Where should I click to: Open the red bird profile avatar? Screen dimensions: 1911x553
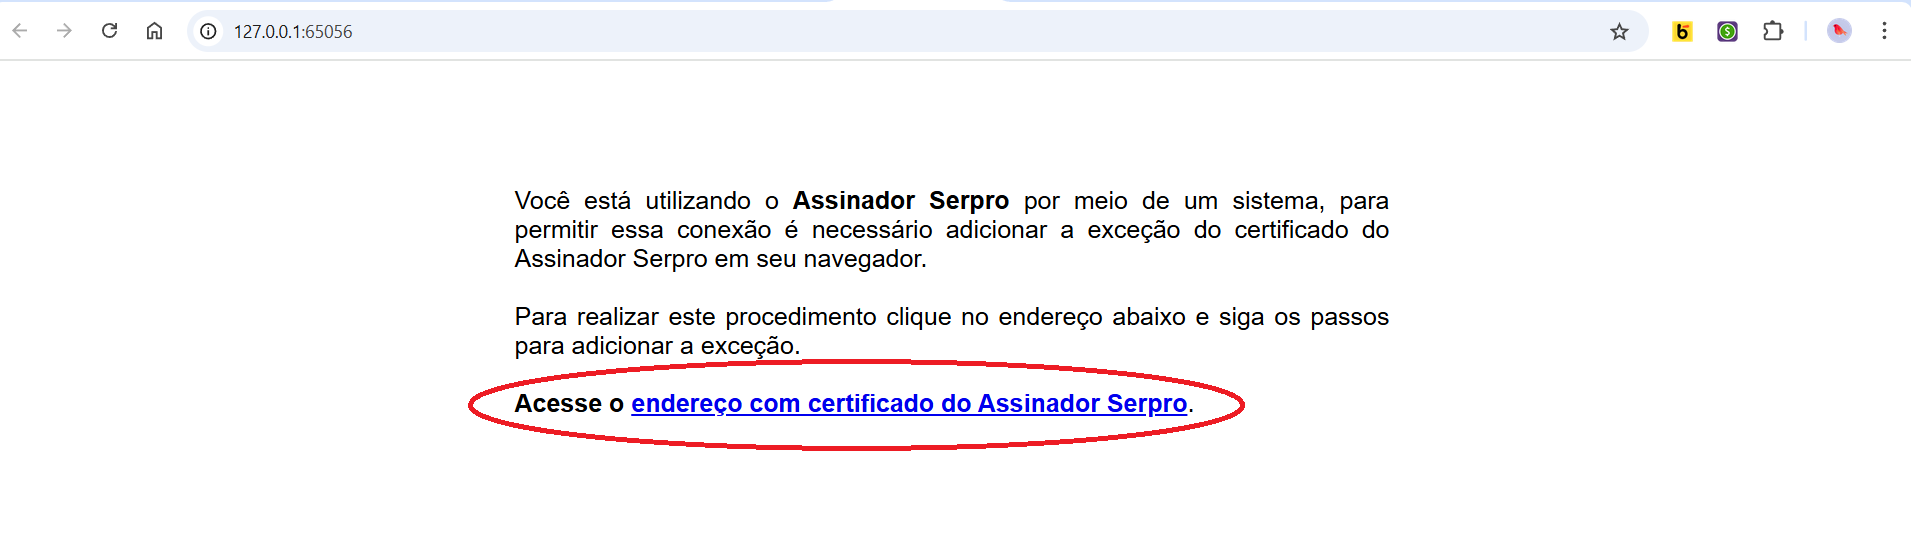point(1839,31)
